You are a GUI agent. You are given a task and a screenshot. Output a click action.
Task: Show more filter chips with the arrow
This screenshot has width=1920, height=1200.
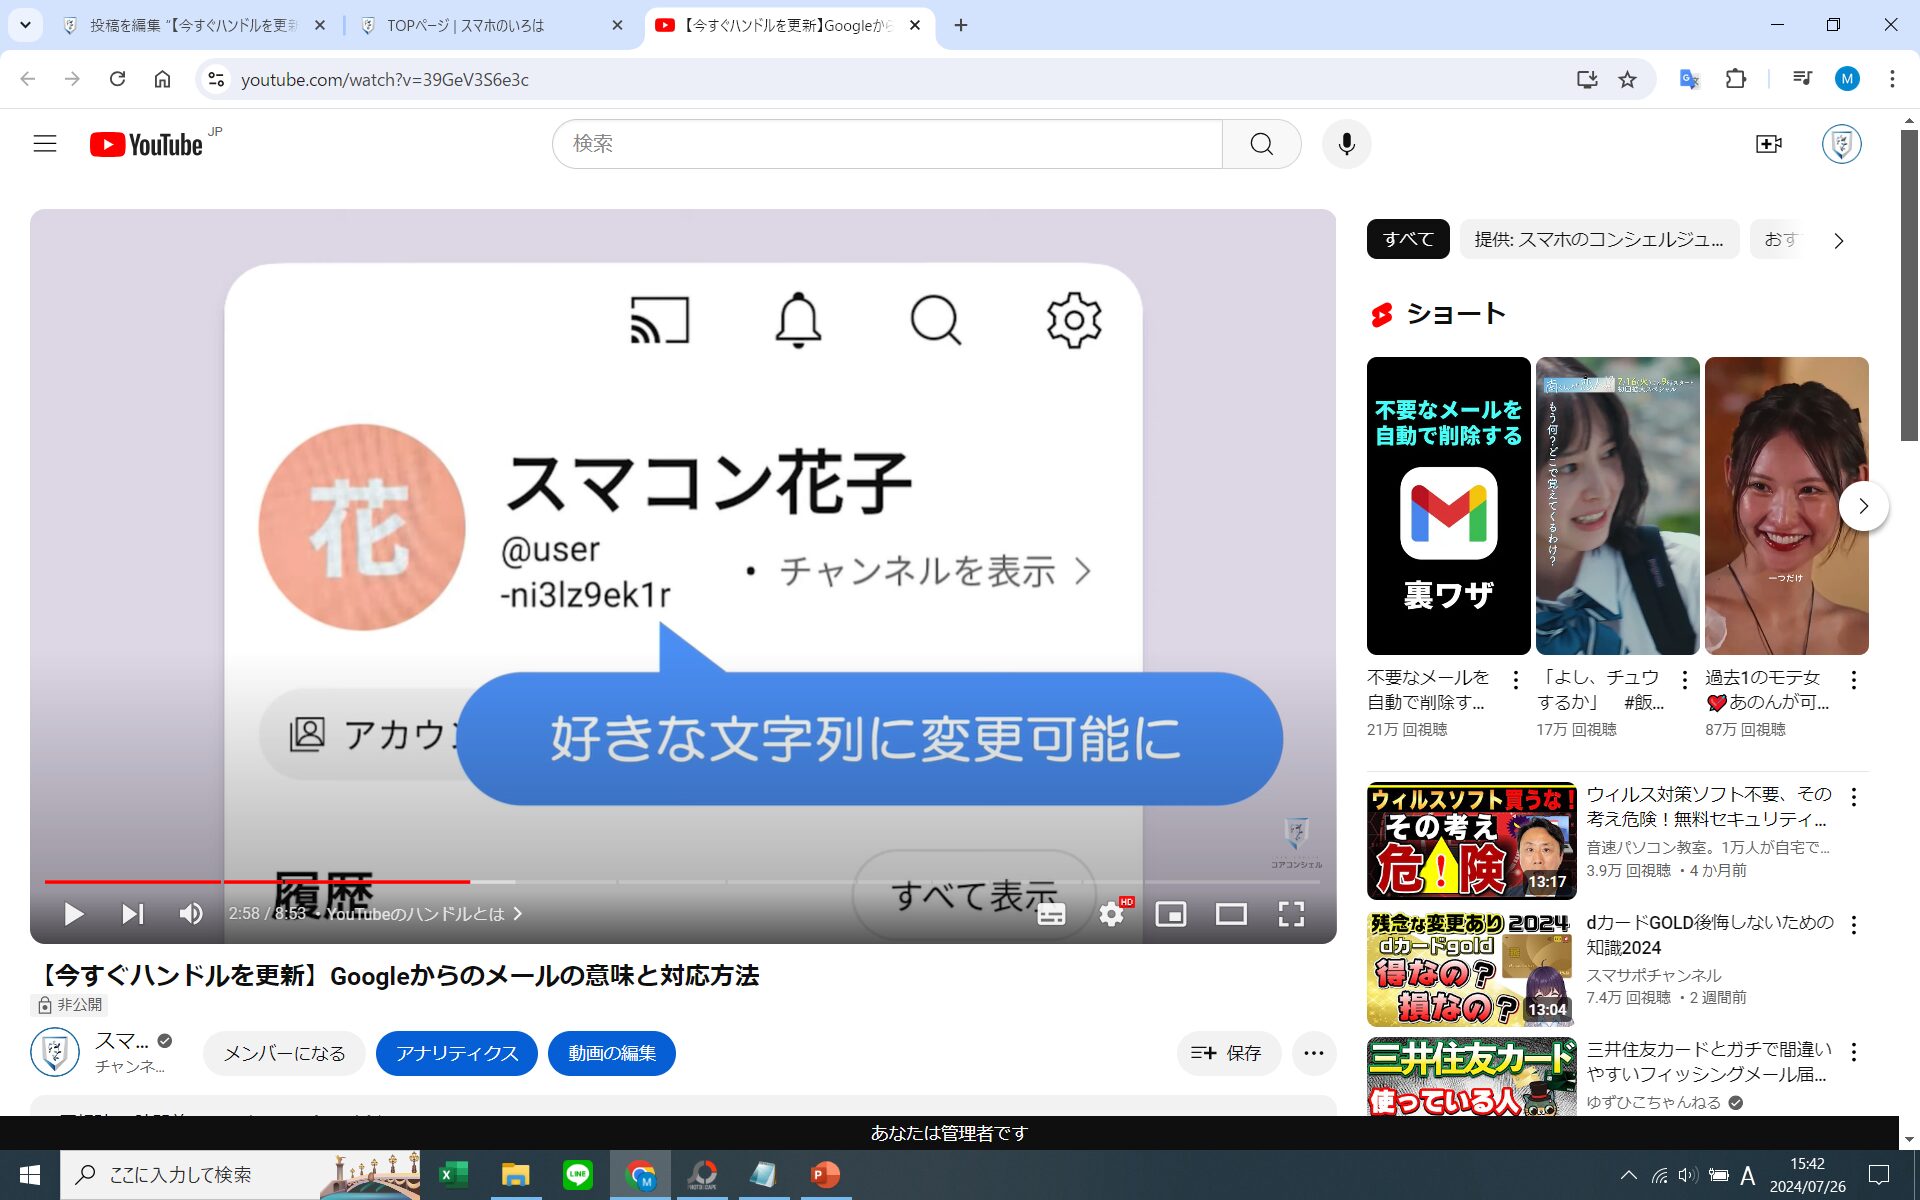pos(1838,240)
